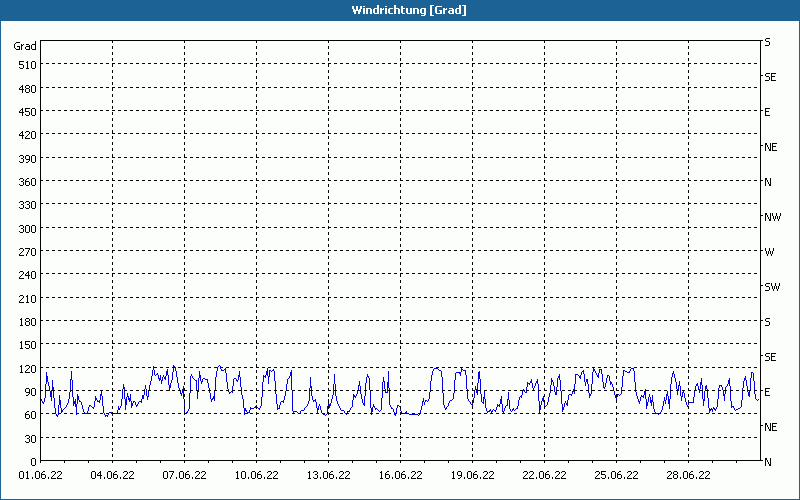The height and width of the screenshot is (500, 800).
Task: Choose the 28.06.22 date label
Action: 688,475
